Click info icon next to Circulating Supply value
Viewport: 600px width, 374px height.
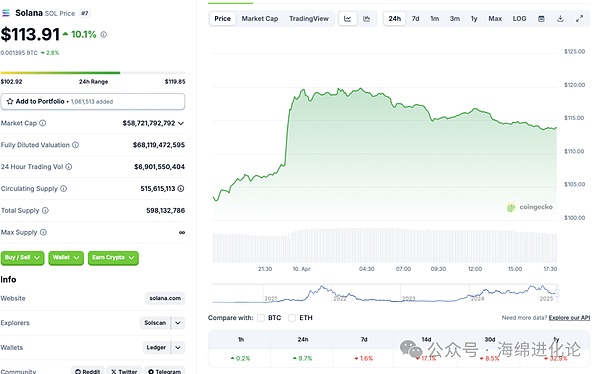181,189
